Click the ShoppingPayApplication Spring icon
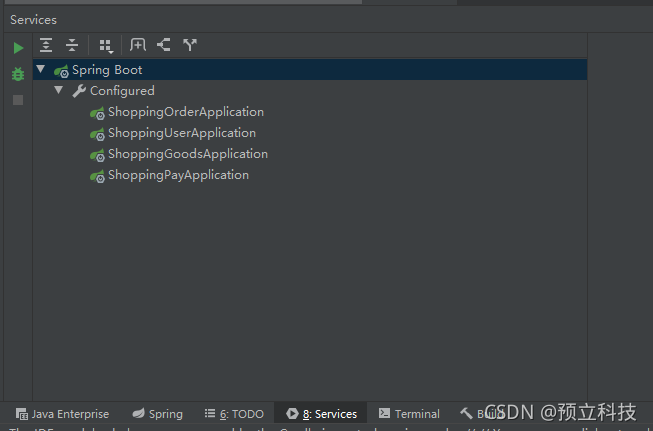 97,176
